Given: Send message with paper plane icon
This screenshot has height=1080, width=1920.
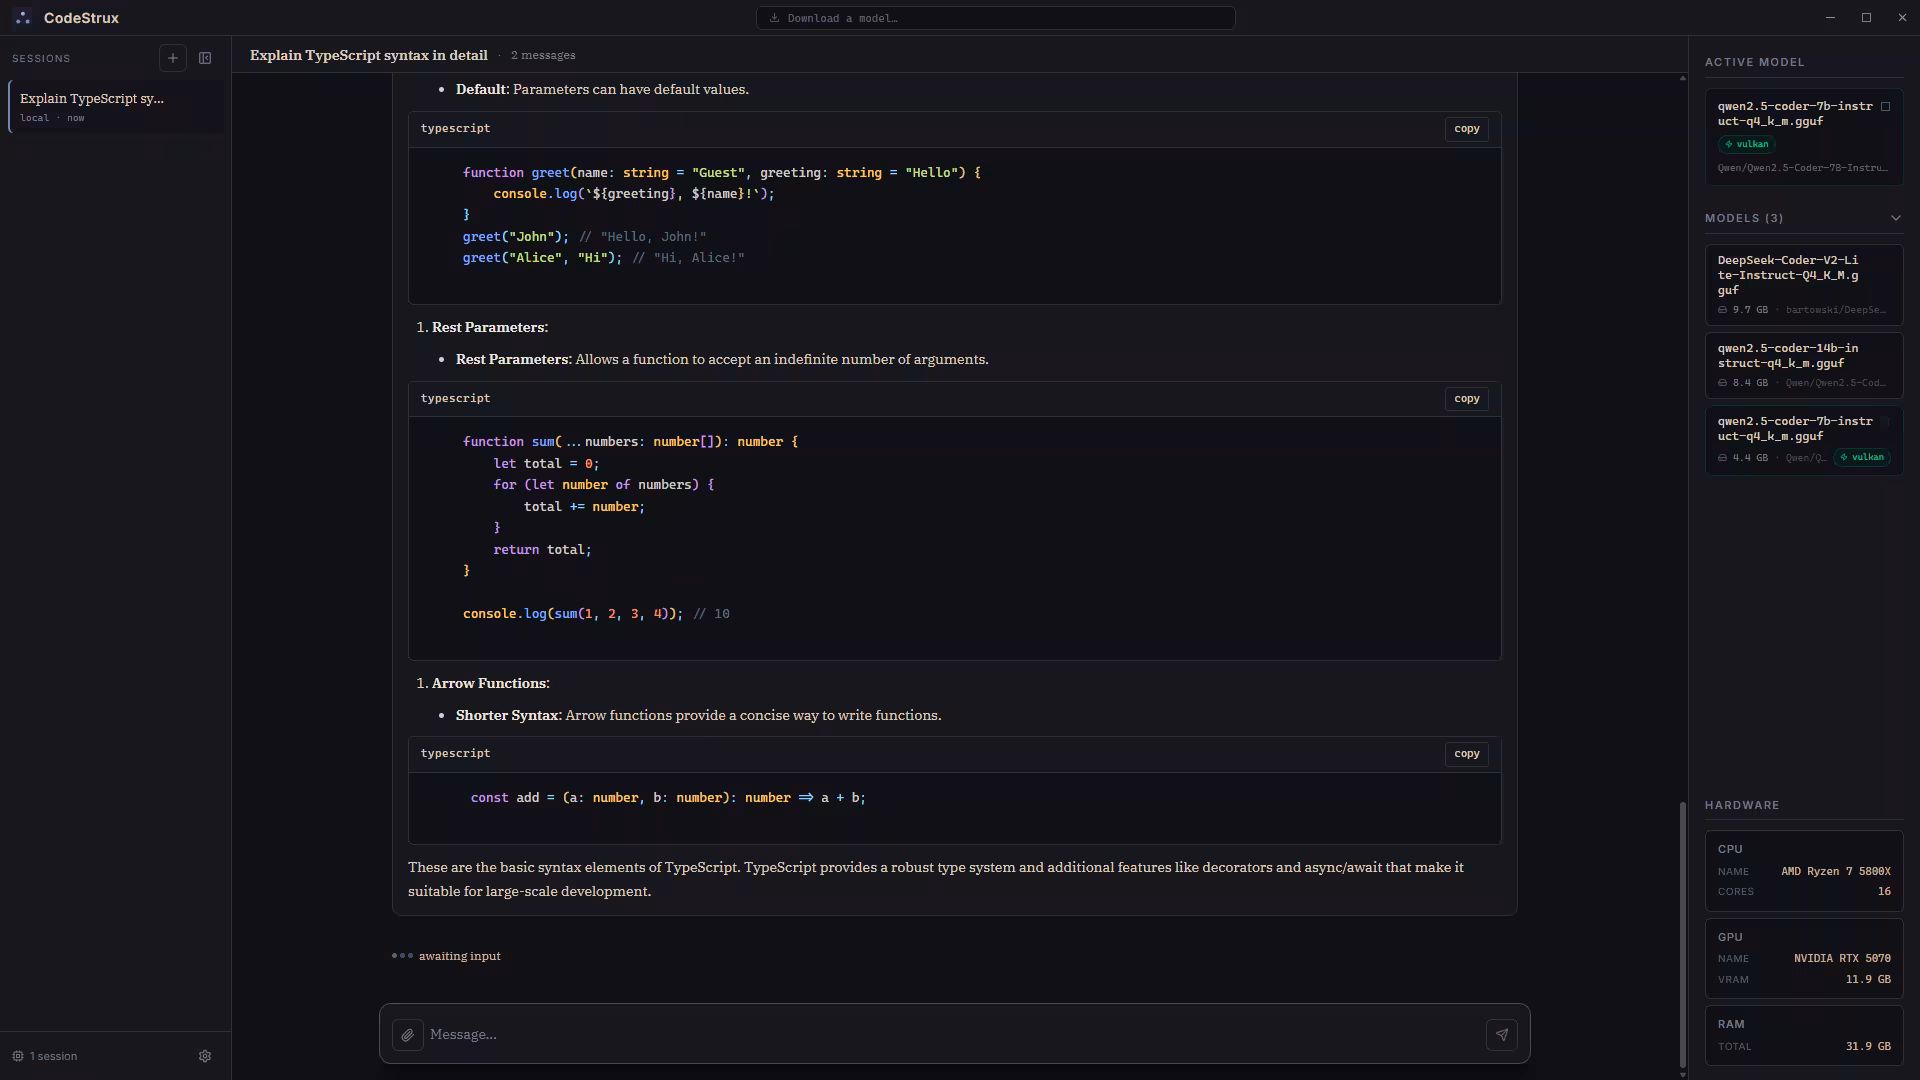Looking at the screenshot, I should (x=1502, y=1035).
